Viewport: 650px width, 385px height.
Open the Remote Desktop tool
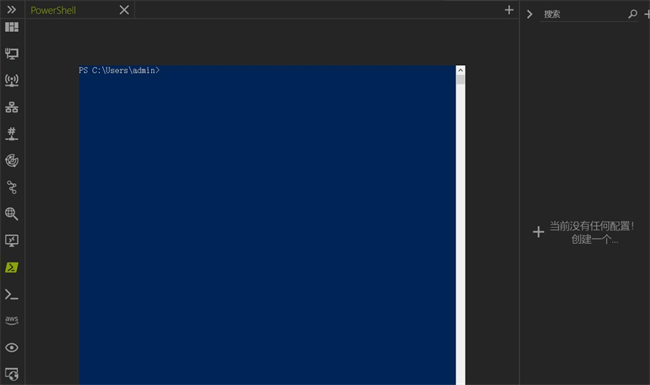(12, 241)
